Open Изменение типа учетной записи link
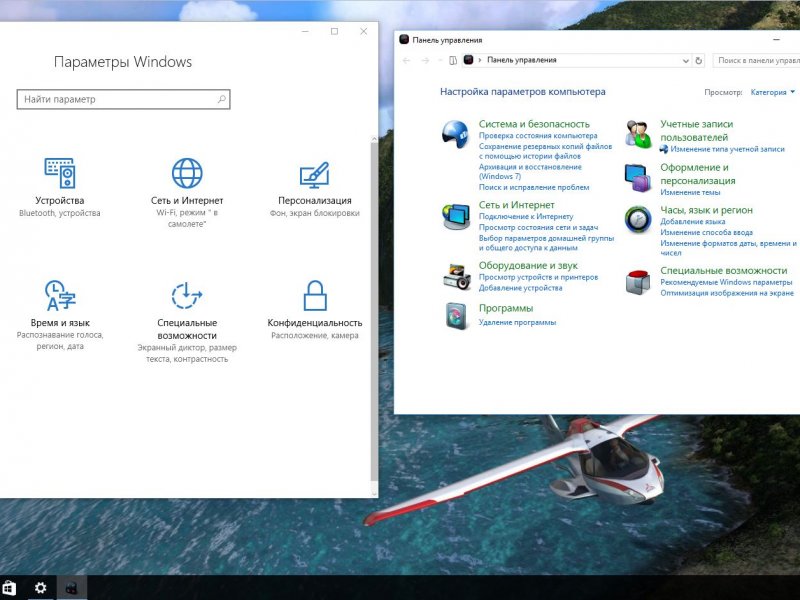Image resolution: width=800 pixels, height=600 pixels. point(727,149)
